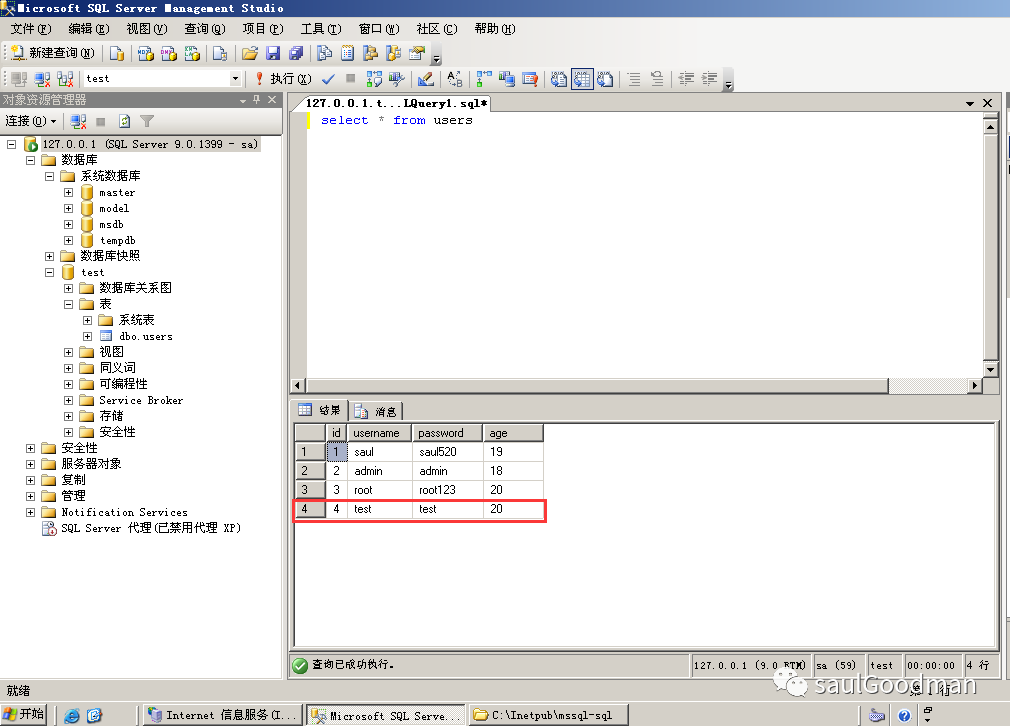Click the Object Explorer filter funnel icon
Screen dimensions: 1010x726
[148, 121]
